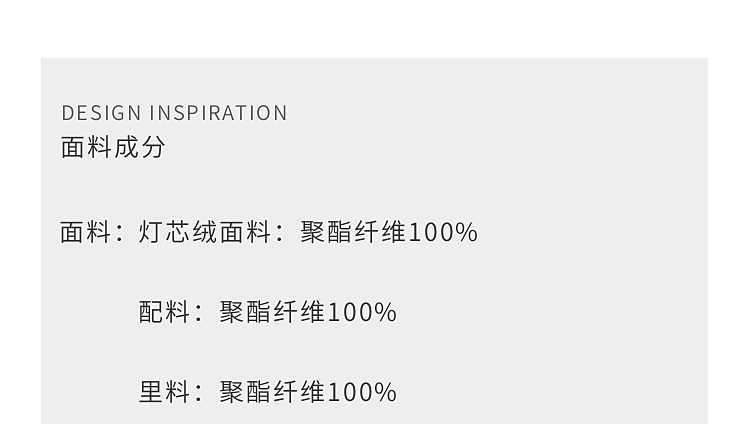Viewport: 750px width, 424px height.
Task: Click "100%" in the 里料 row
Action: pyautogui.click(x=363, y=392)
